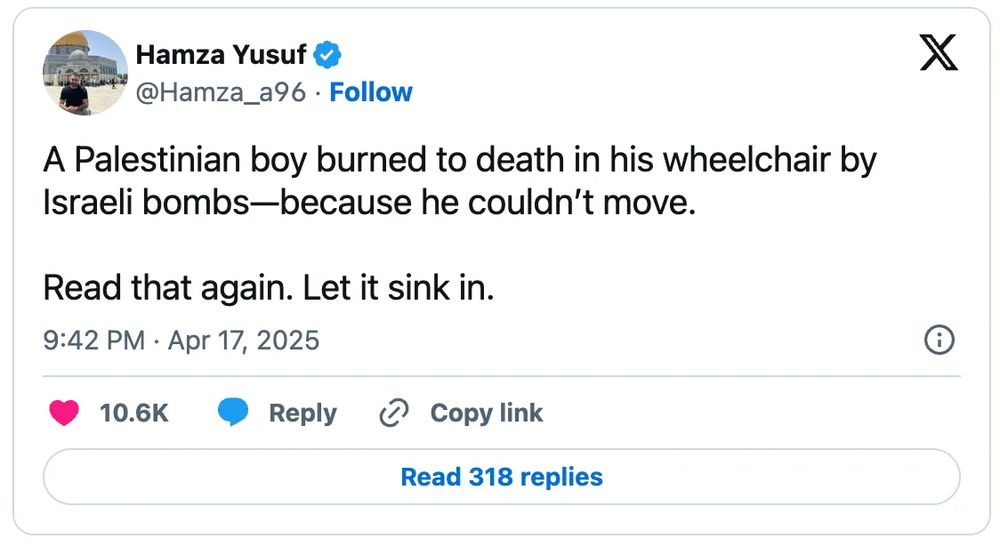Click the chain link copy icon

[x=395, y=413]
